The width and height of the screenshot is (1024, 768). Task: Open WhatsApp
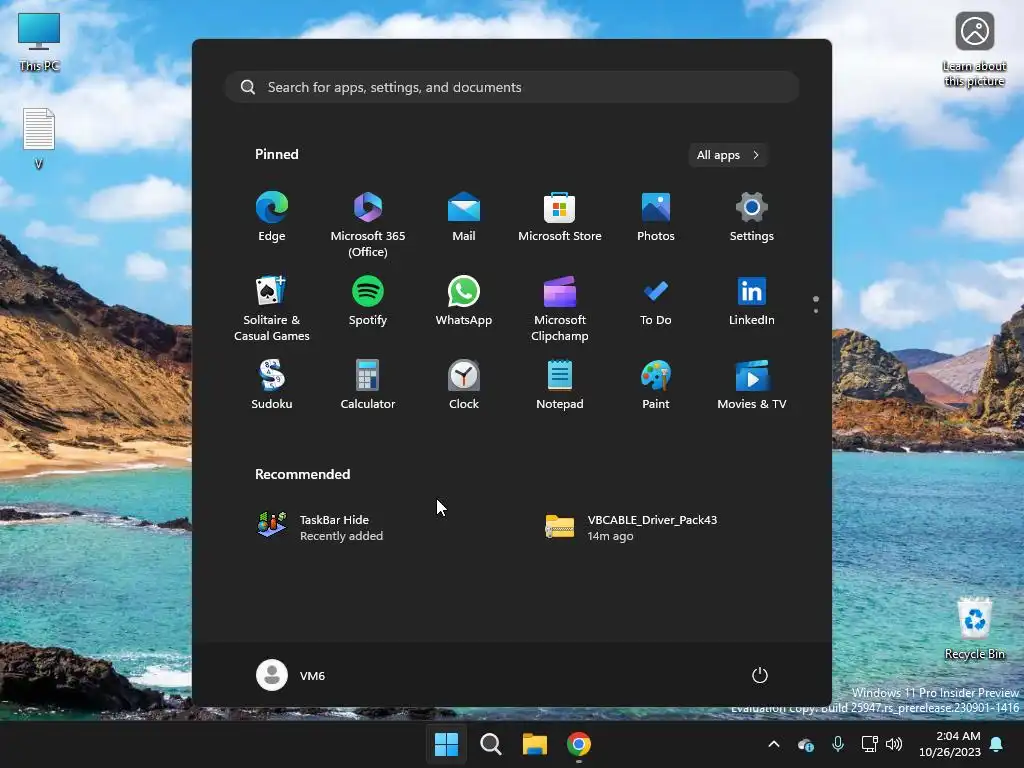point(464,301)
